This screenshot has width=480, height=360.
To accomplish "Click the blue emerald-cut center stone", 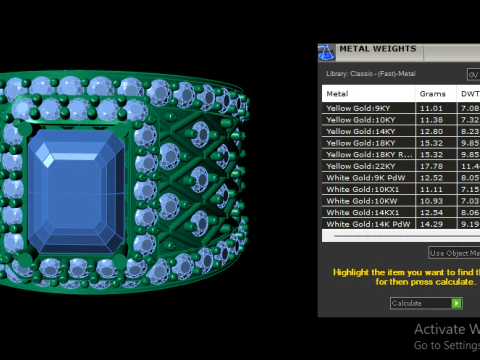I will [76, 191].
